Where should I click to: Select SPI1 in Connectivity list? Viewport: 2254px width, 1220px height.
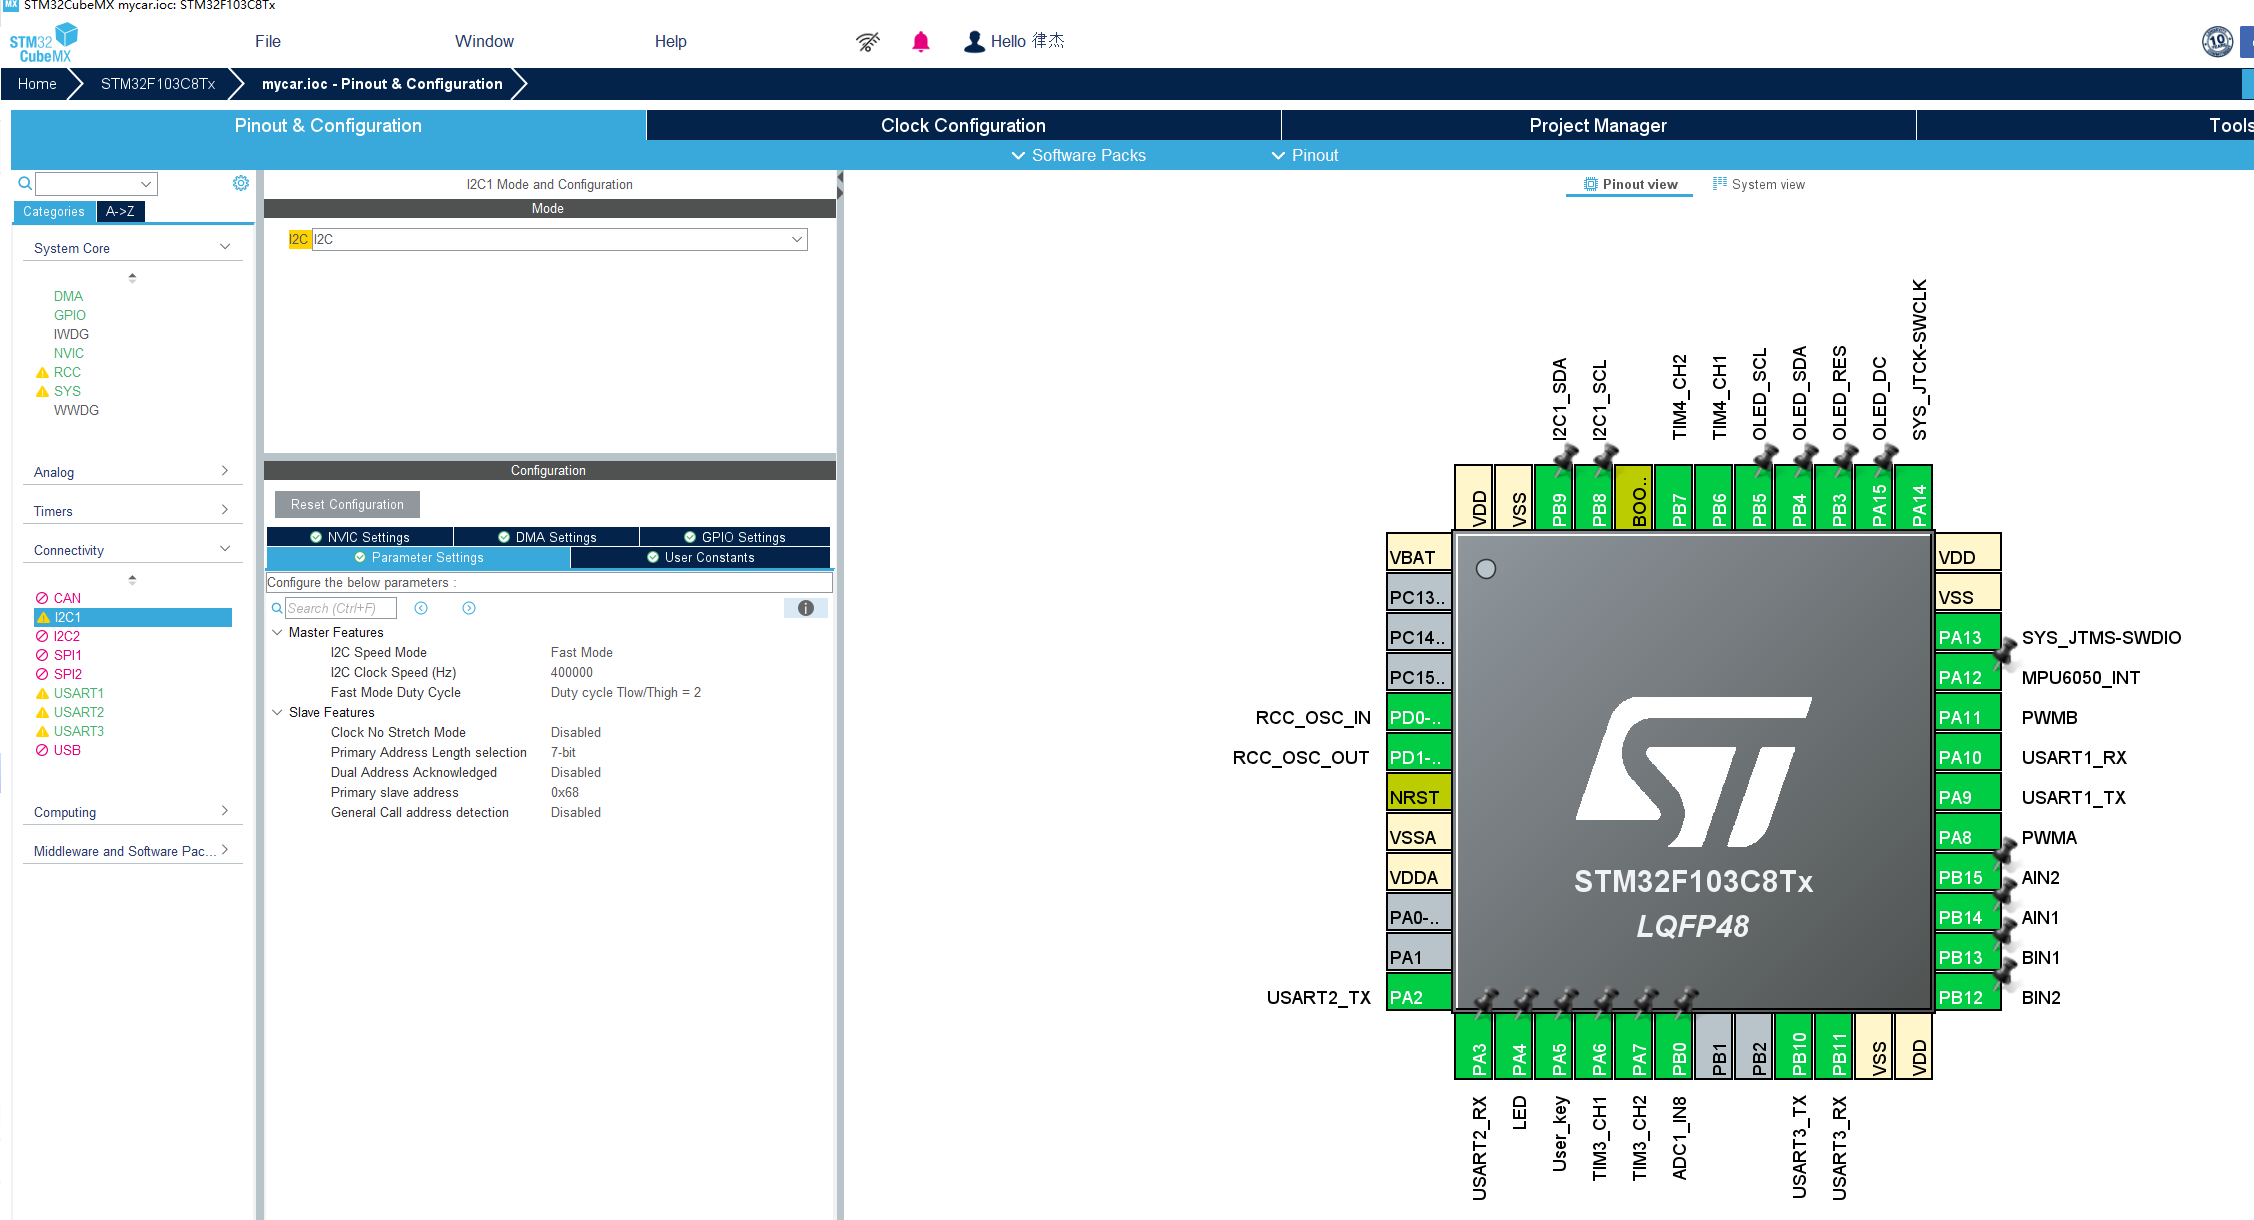tap(68, 655)
